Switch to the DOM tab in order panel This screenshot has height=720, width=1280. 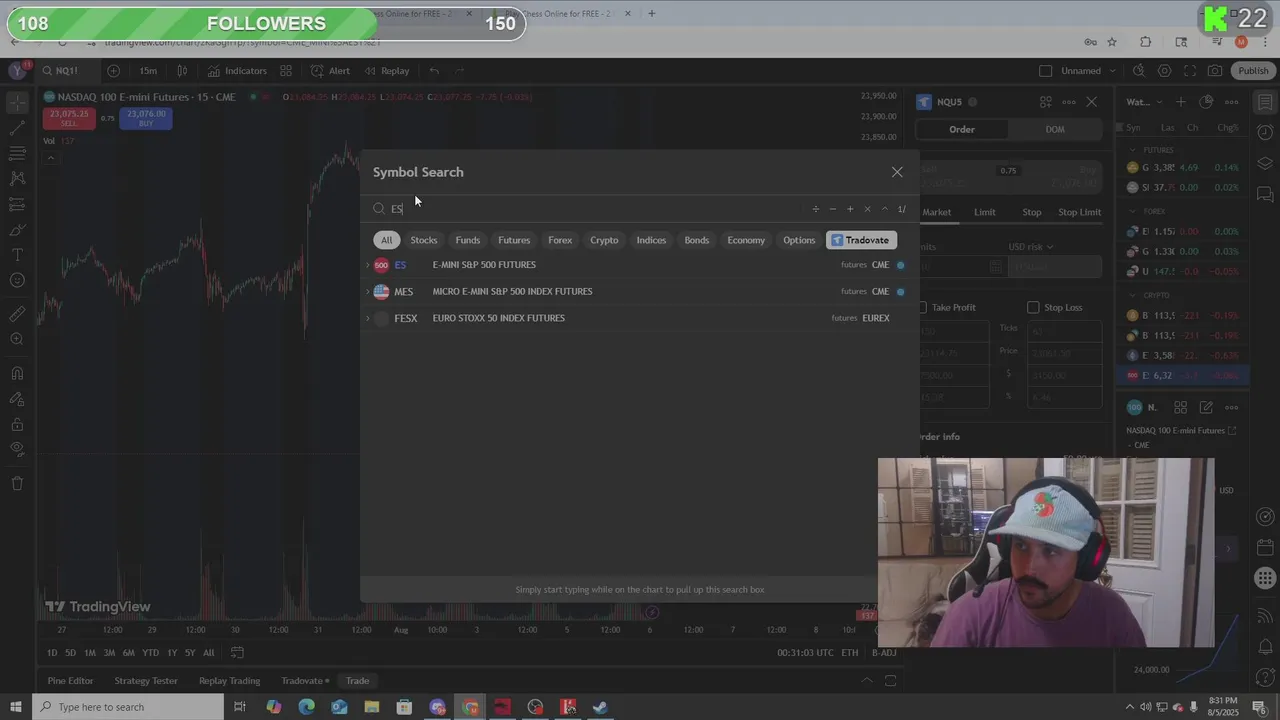[1055, 129]
